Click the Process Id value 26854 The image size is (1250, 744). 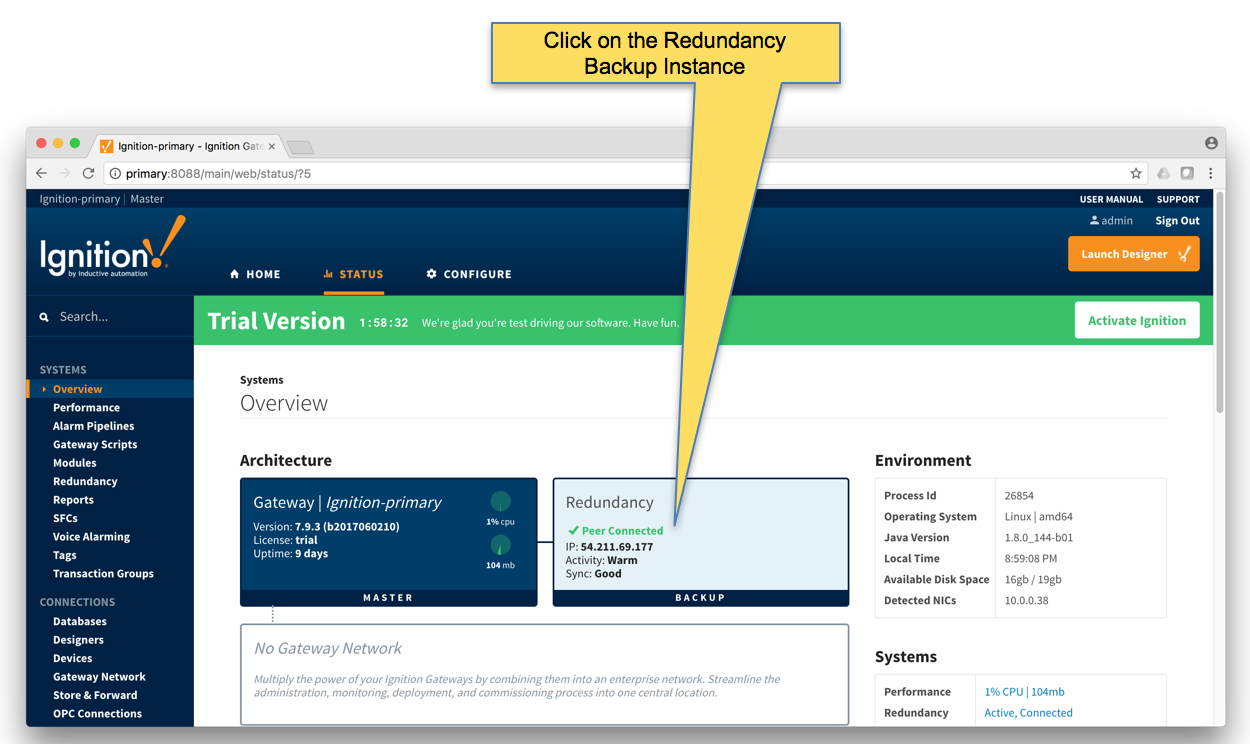[x=1019, y=496]
